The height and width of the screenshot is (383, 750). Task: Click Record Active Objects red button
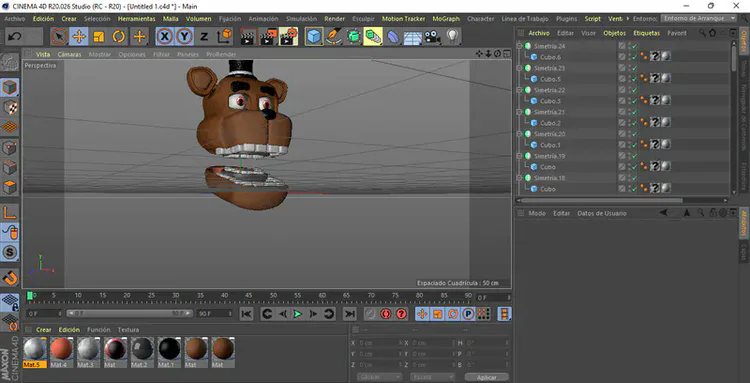pyautogui.click(x=386, y=314)
